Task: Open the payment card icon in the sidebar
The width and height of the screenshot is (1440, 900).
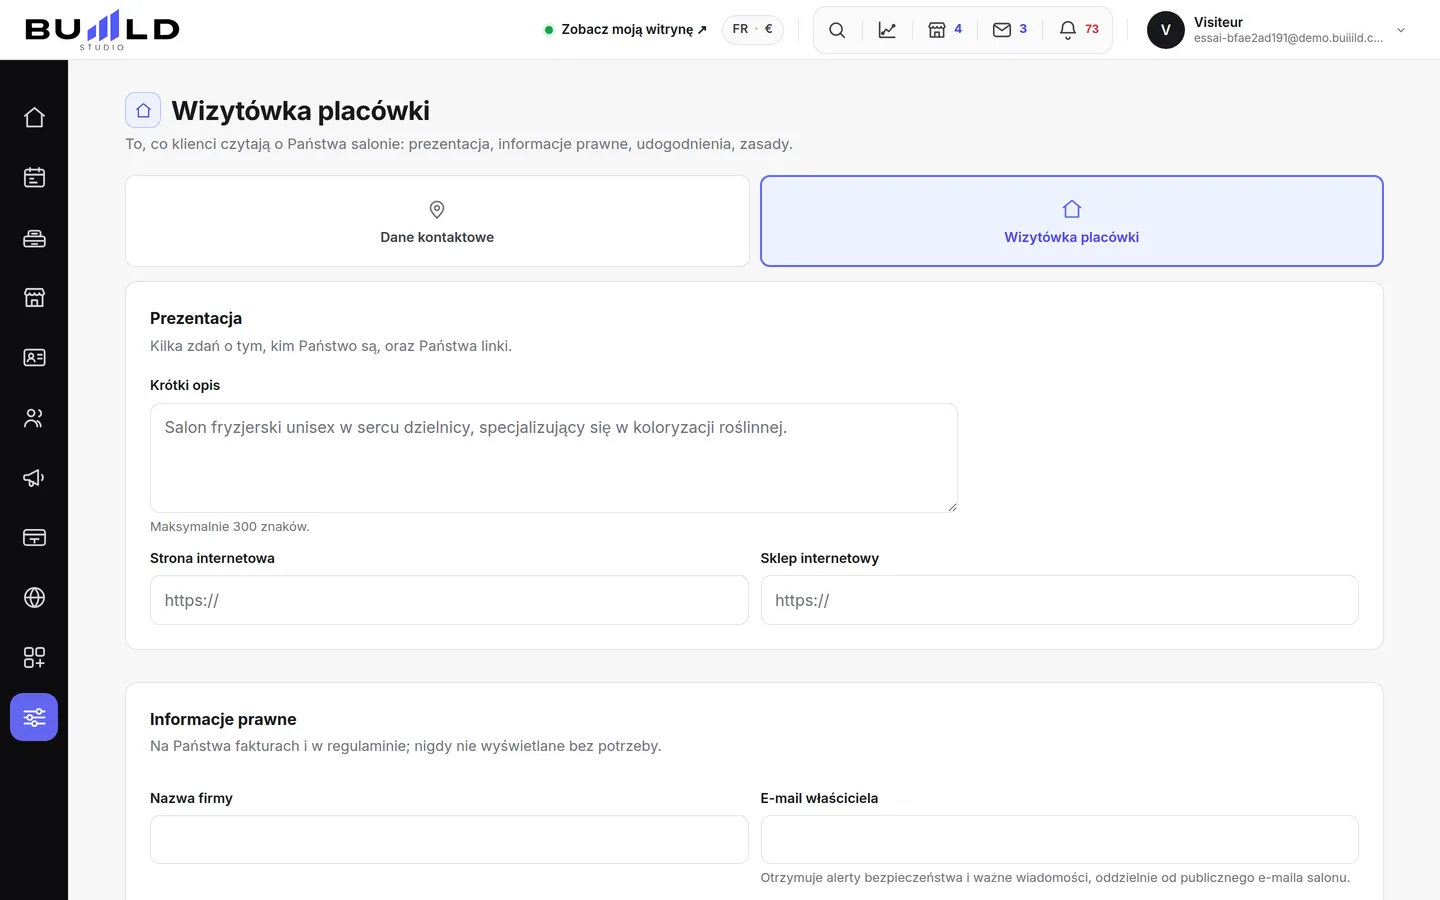Action: point(34,538)
